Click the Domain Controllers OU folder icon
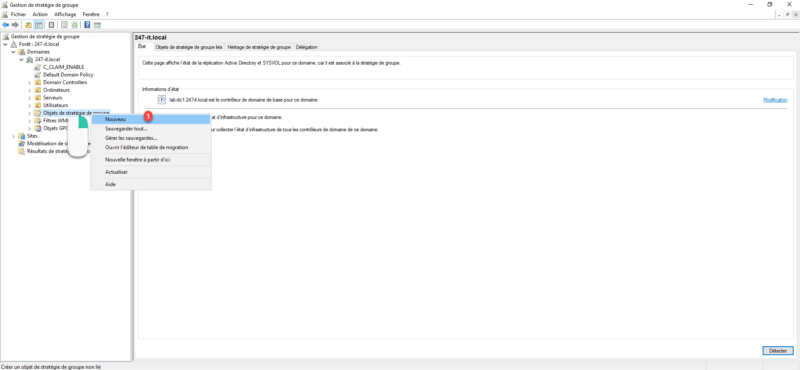Screen dimensions: 800x370 coord(38,82)
